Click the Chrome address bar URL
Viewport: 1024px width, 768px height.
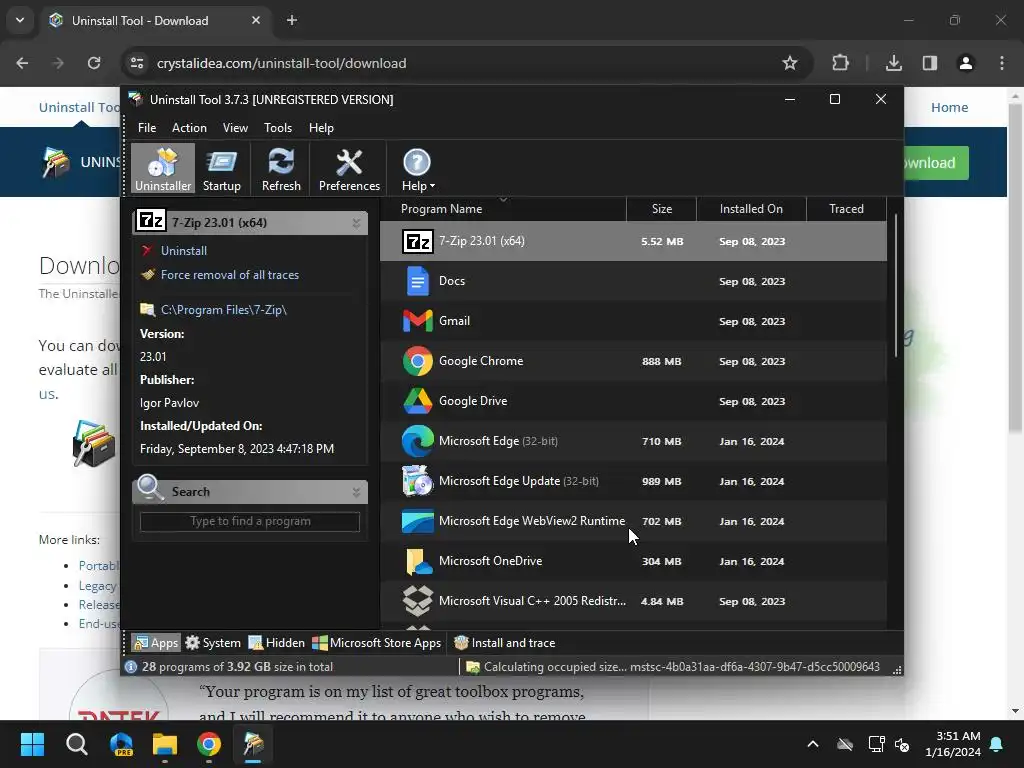click(x=281, y=63)
